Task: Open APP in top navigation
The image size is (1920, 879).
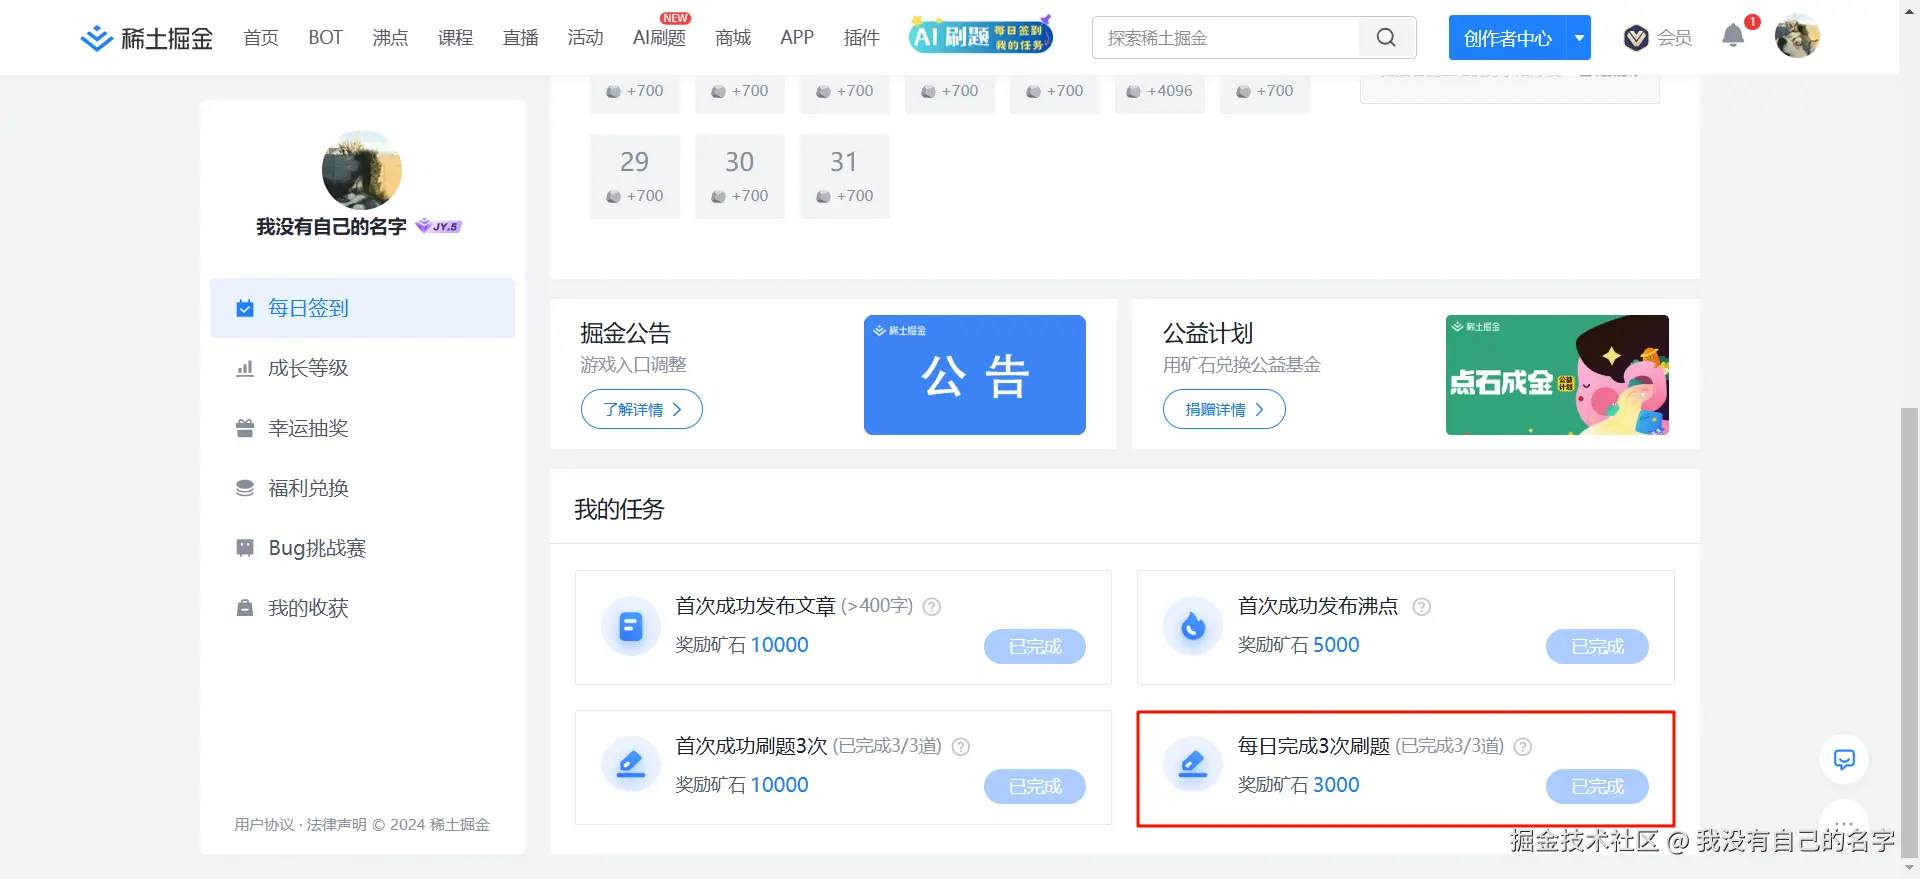Action: (x=797, y=38)
